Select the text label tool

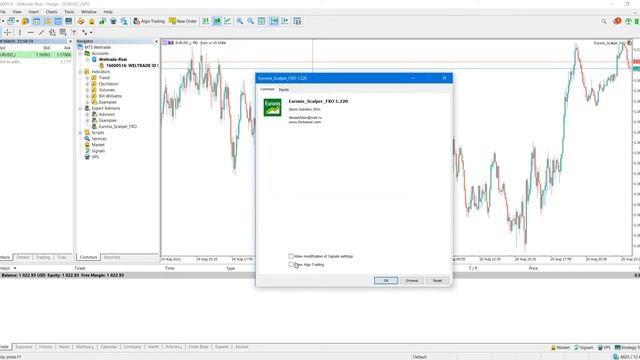point(74,32)
